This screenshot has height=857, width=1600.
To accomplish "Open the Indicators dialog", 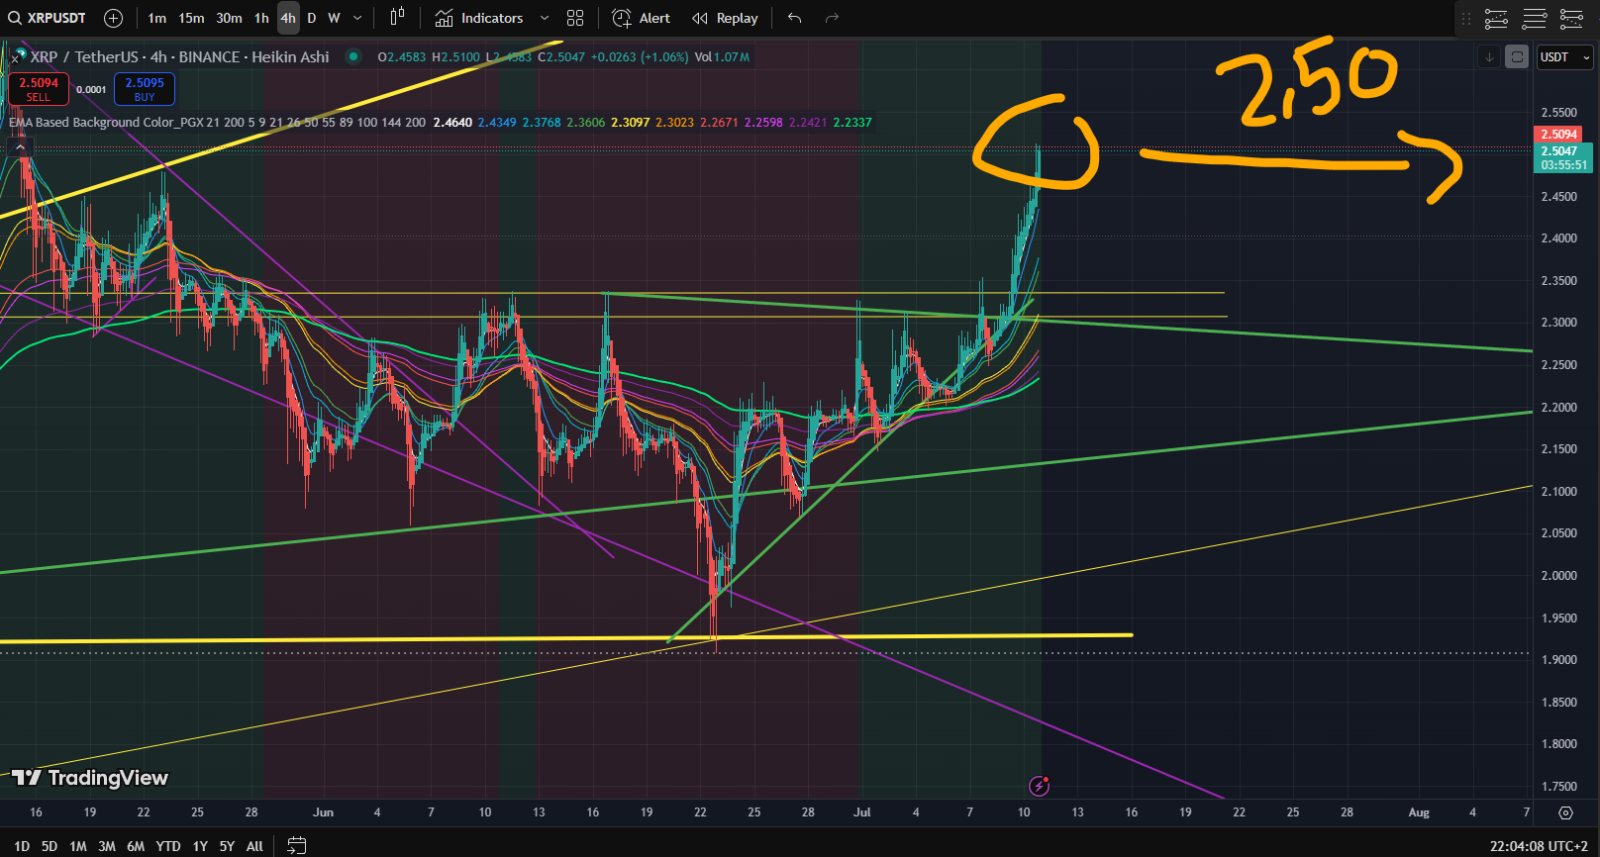I will (479, 18).
